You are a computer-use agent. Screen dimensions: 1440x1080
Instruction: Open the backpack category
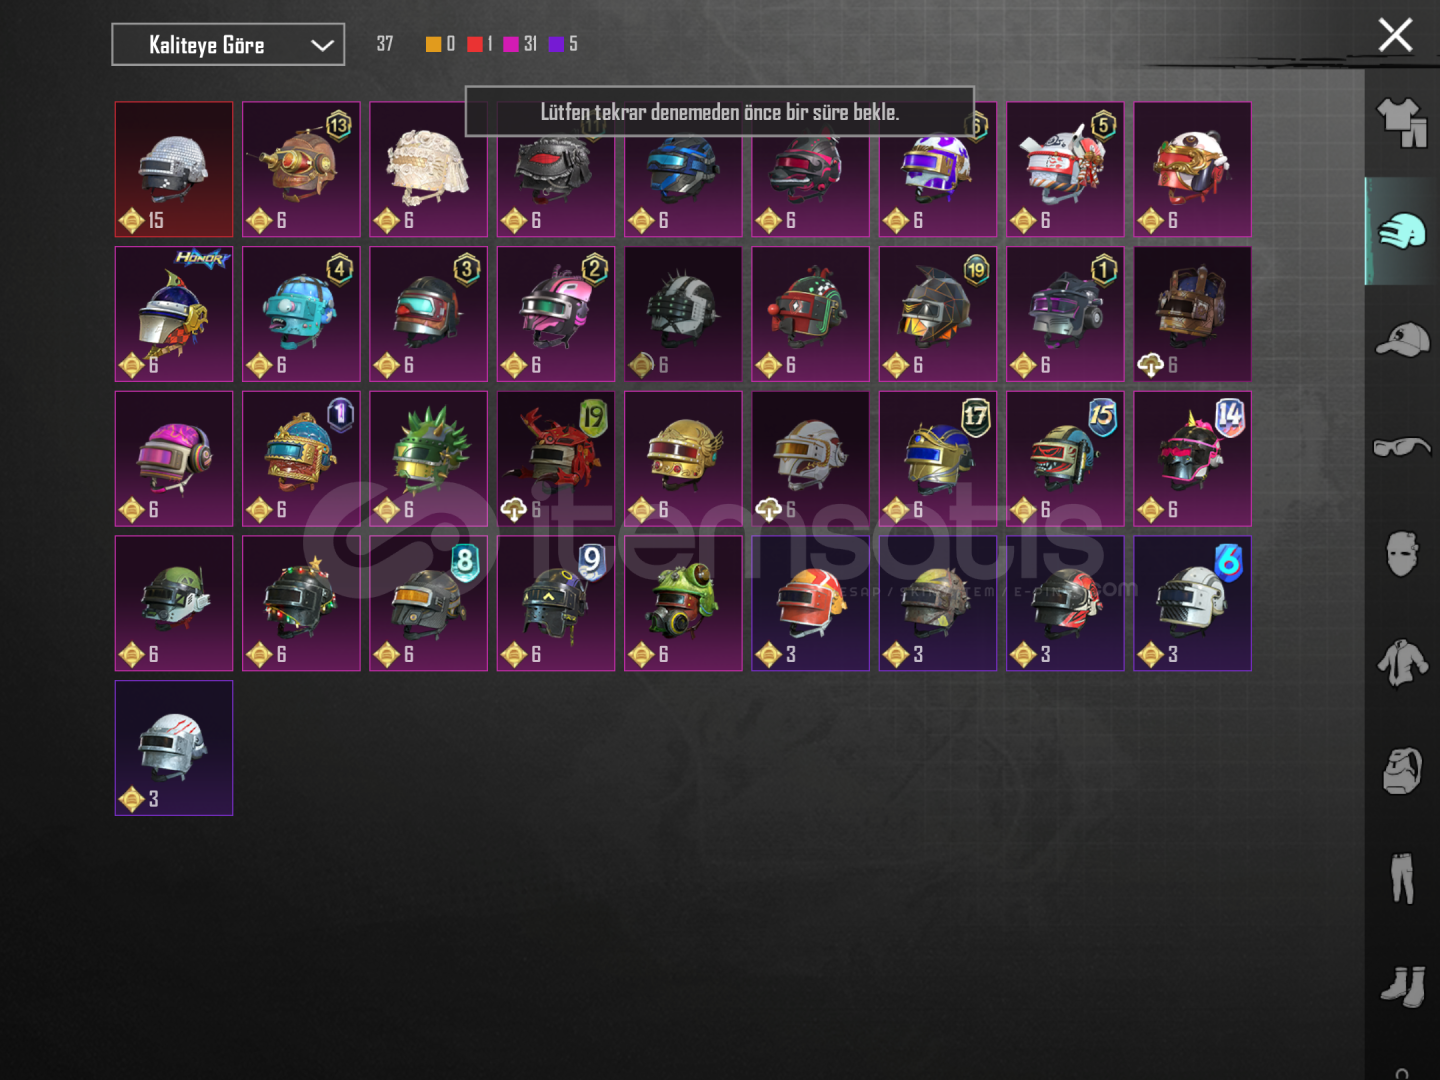coord(1402,770)
